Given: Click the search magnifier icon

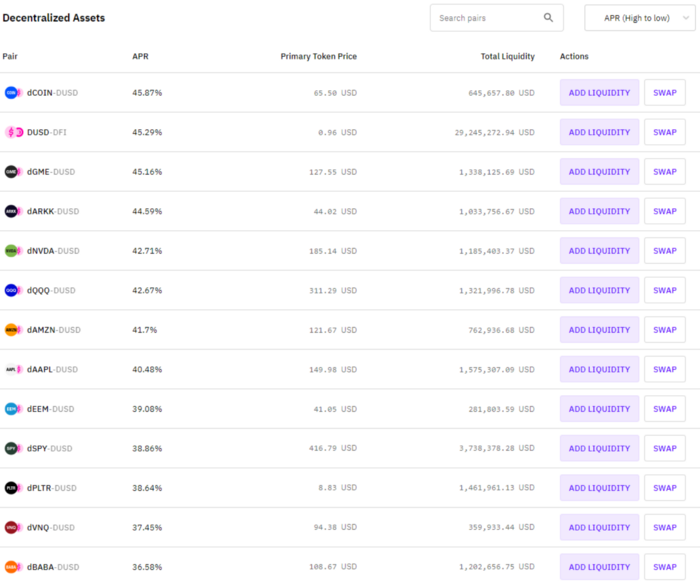Looking at the screenshot, I should [x=548, y=17].
